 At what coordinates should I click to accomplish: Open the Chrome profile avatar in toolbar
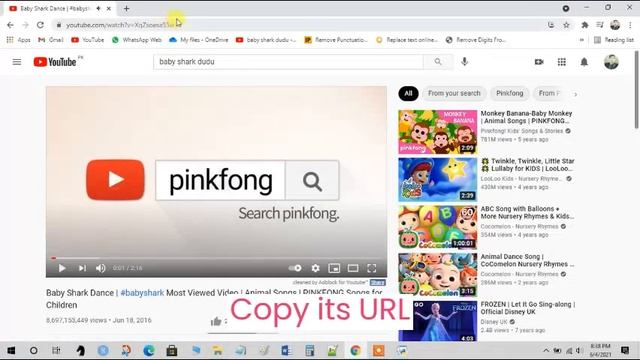point(615,25)
